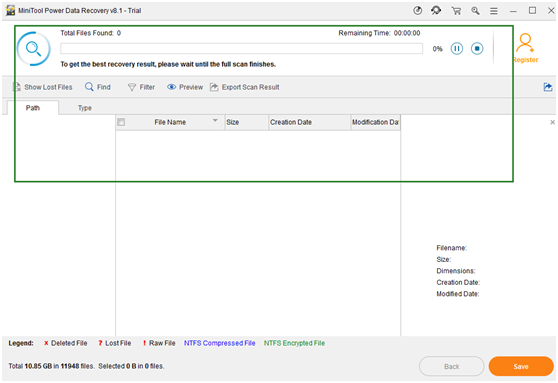Click the Preview eye button
The width and height of the screenshot is (558, 383).
tap(185, 87)
